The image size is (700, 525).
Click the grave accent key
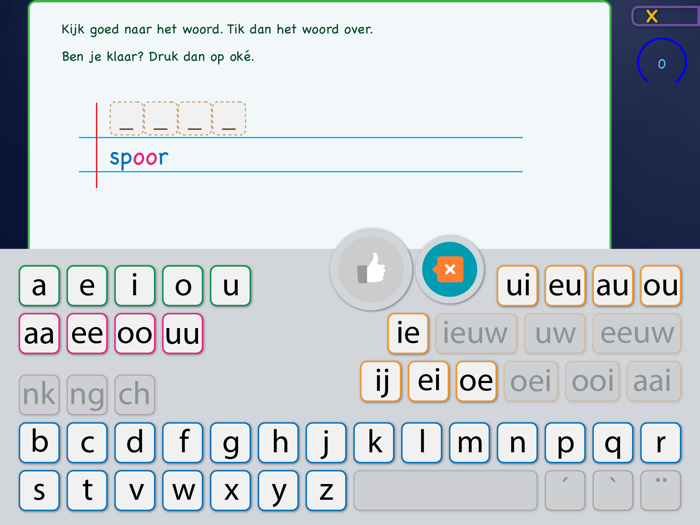click(613, 490)
